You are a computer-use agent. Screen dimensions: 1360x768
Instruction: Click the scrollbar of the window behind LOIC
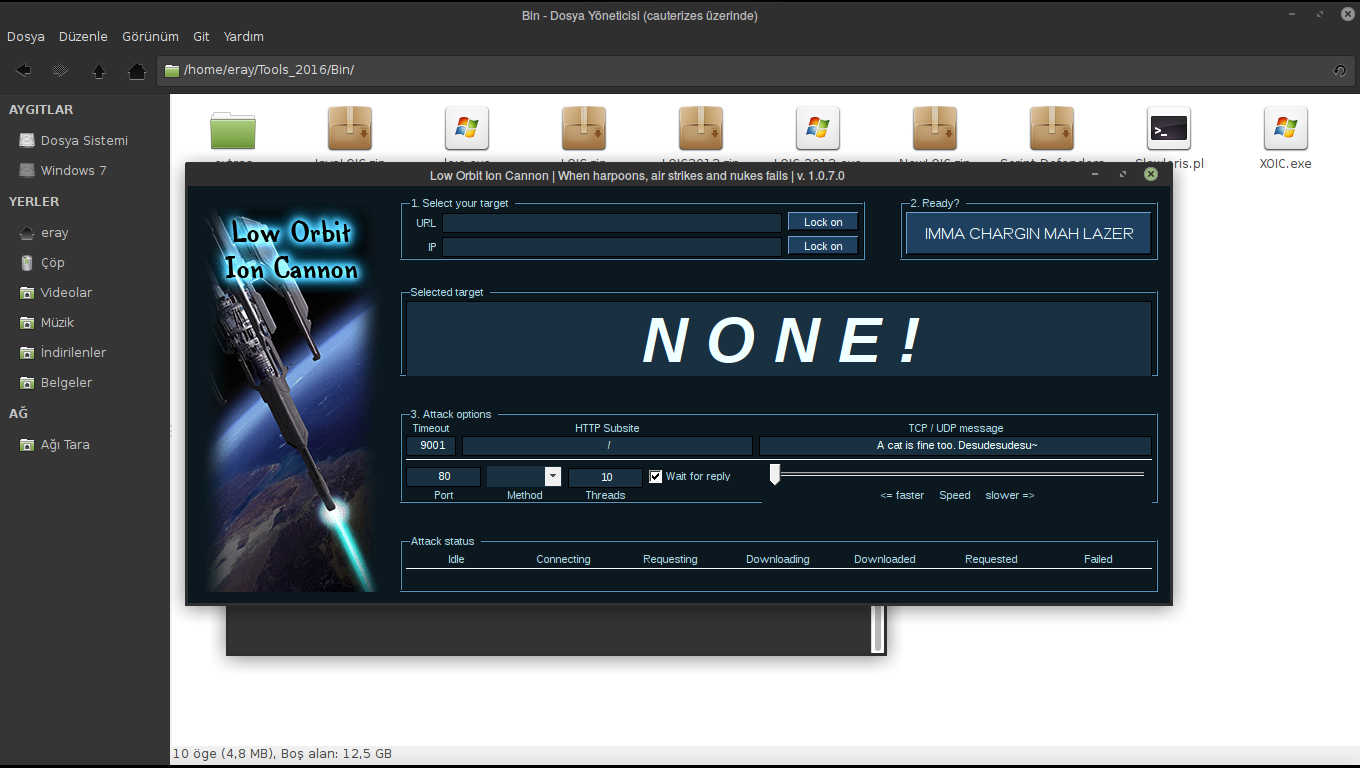(878, 628)
